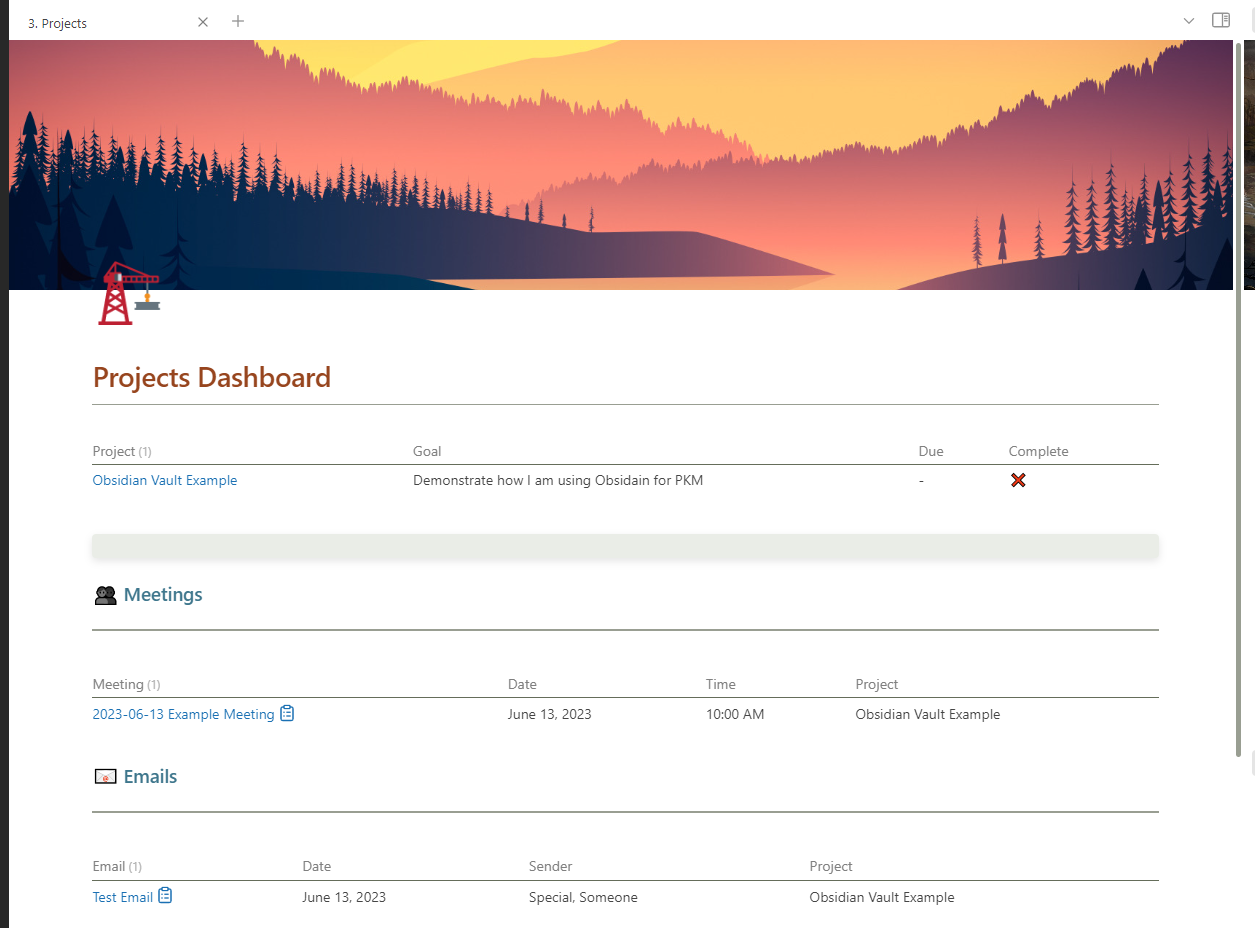Click the clipboard icon beside Example Meeting
The width and height of the screenshot is (1255, 928).
click(x=287, y=713)
